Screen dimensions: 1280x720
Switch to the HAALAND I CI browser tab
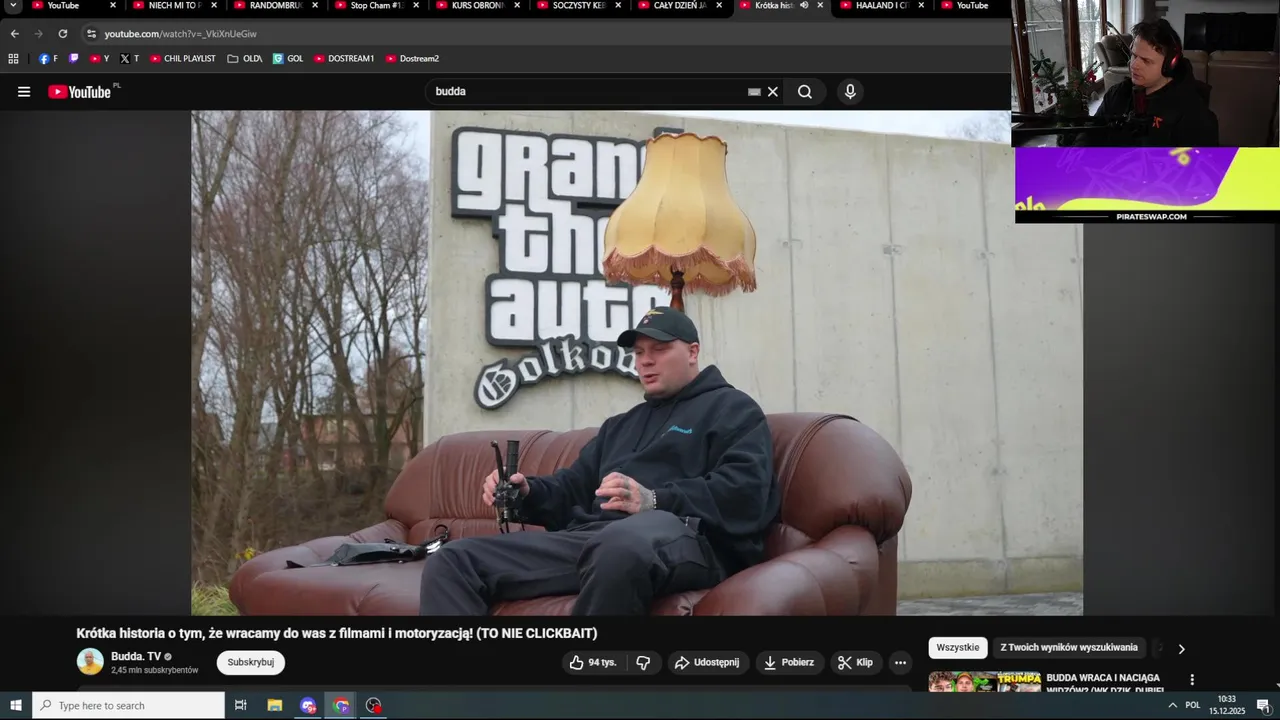pos(882,6)
